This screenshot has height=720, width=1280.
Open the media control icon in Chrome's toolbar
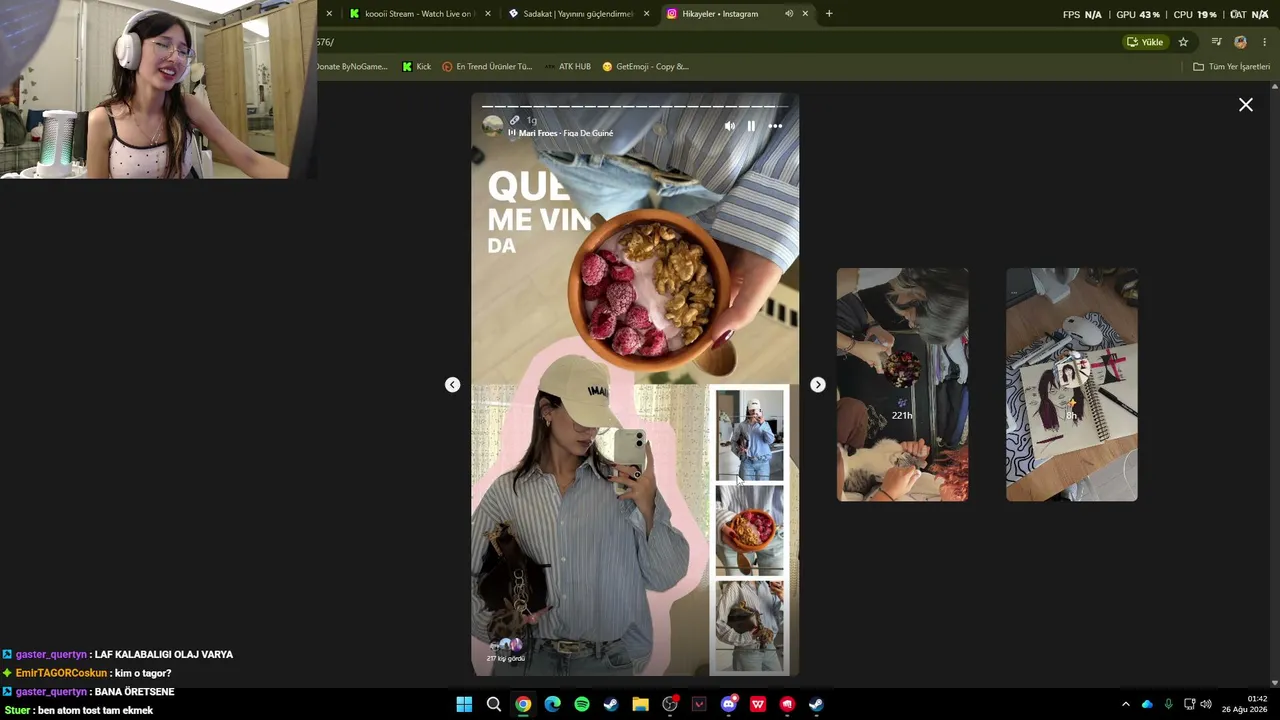click(1216, 42)
